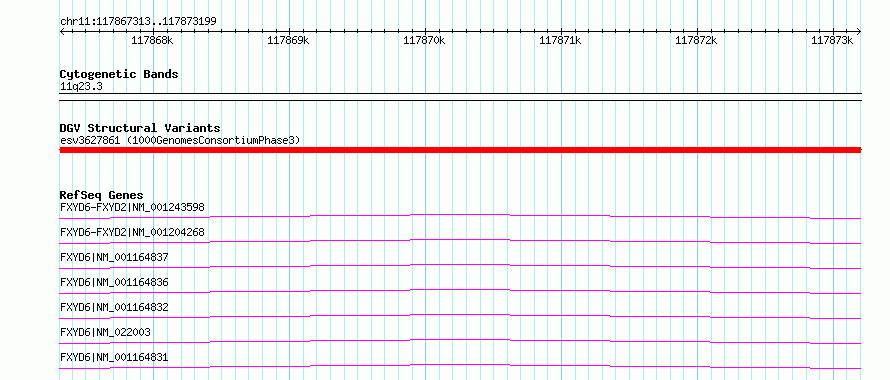890x380 pixels.
Task: Click the right arrow end of ruler
Action: tap(858, 31)
